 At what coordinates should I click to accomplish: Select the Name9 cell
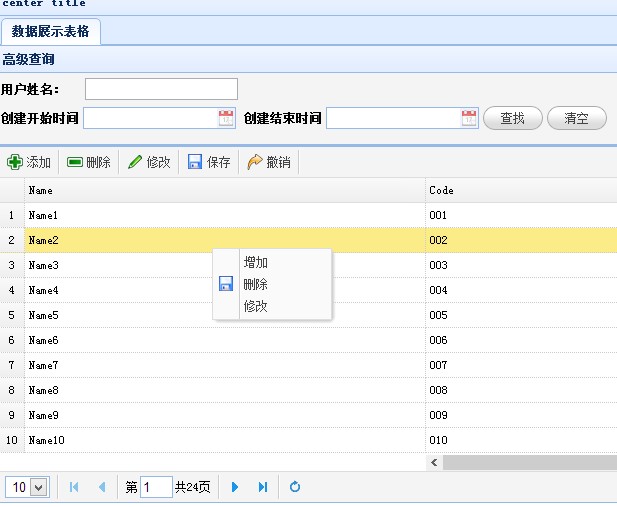coord(225,415)
